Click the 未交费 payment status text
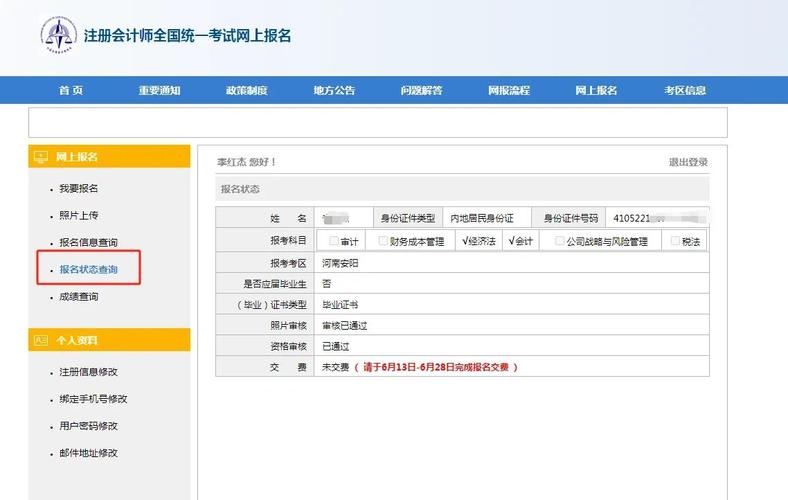The image size is (788, 500). (336, 367)
